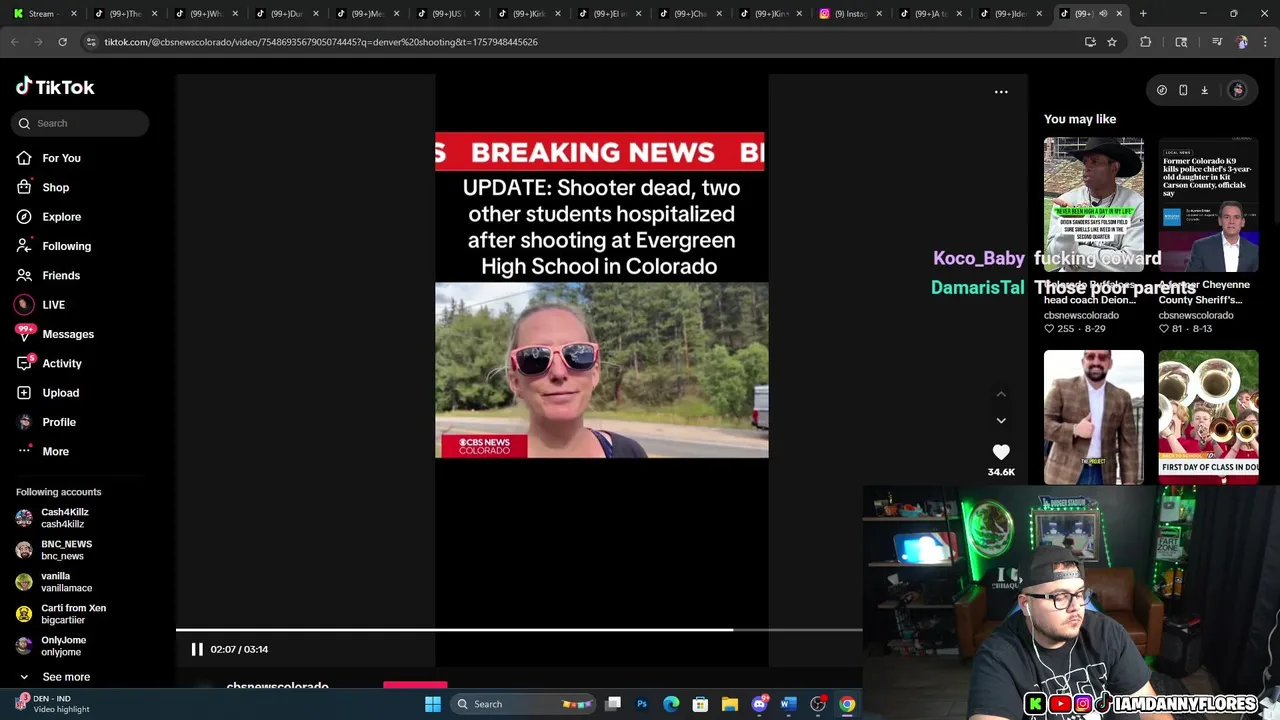1280x720 pixels.
Task: Open Microsoft Edge from the taskbar
Action: pos(671,704)
